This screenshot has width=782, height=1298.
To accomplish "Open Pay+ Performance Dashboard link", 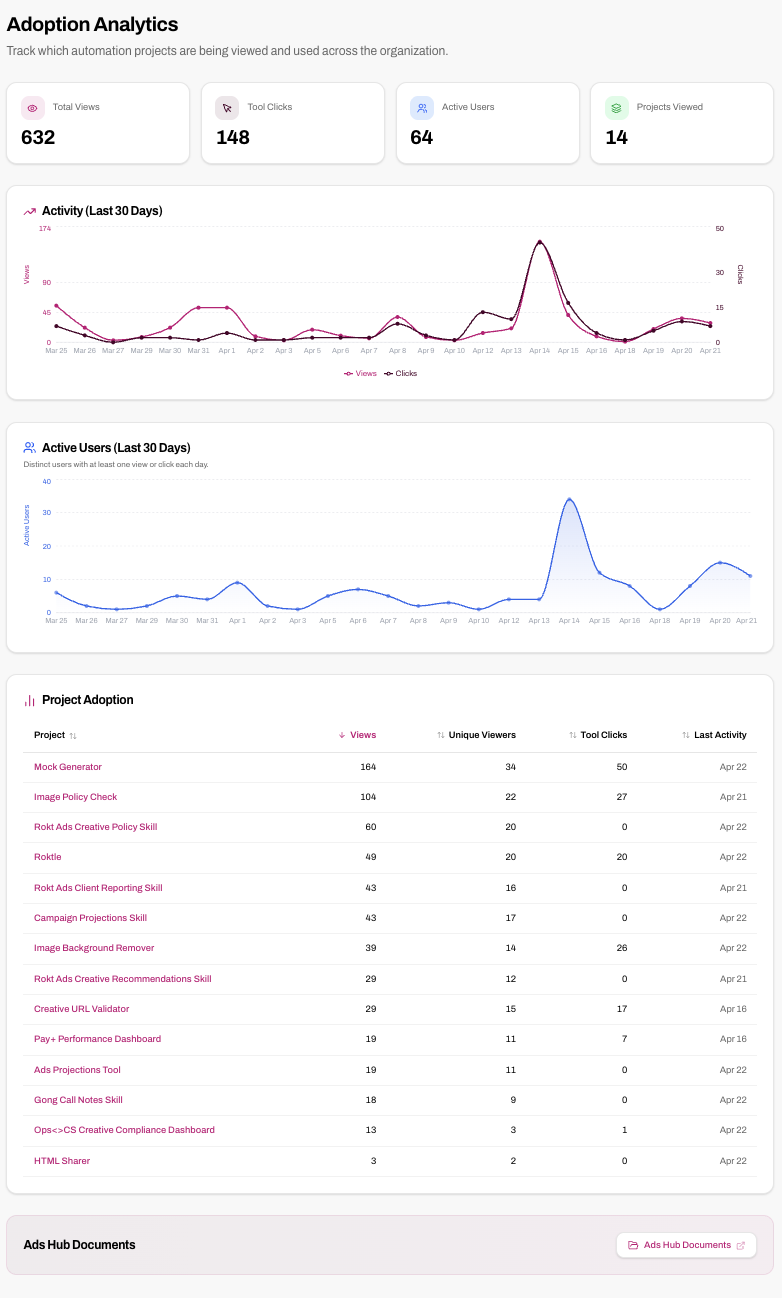I will click(x=97, y=1039).
